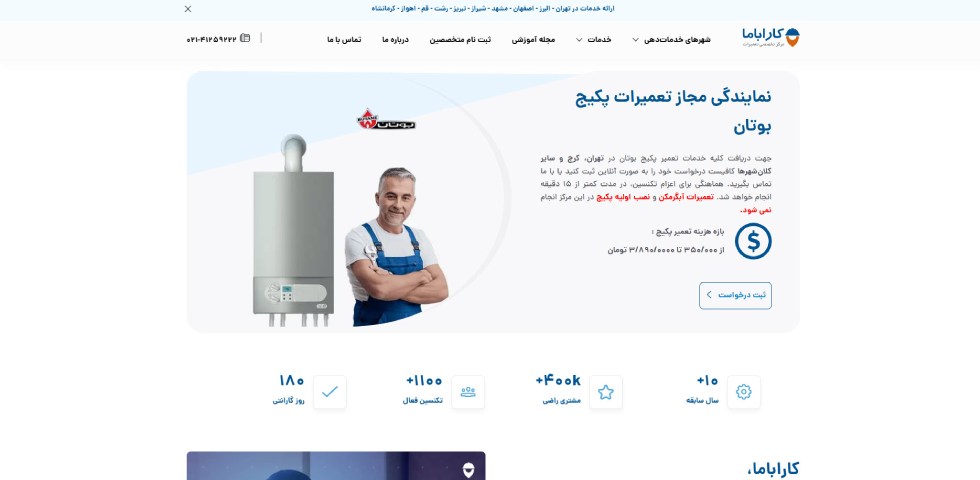Click the people icon for active technicians
The width and height of the screenshot is (980, 480).
468,392
